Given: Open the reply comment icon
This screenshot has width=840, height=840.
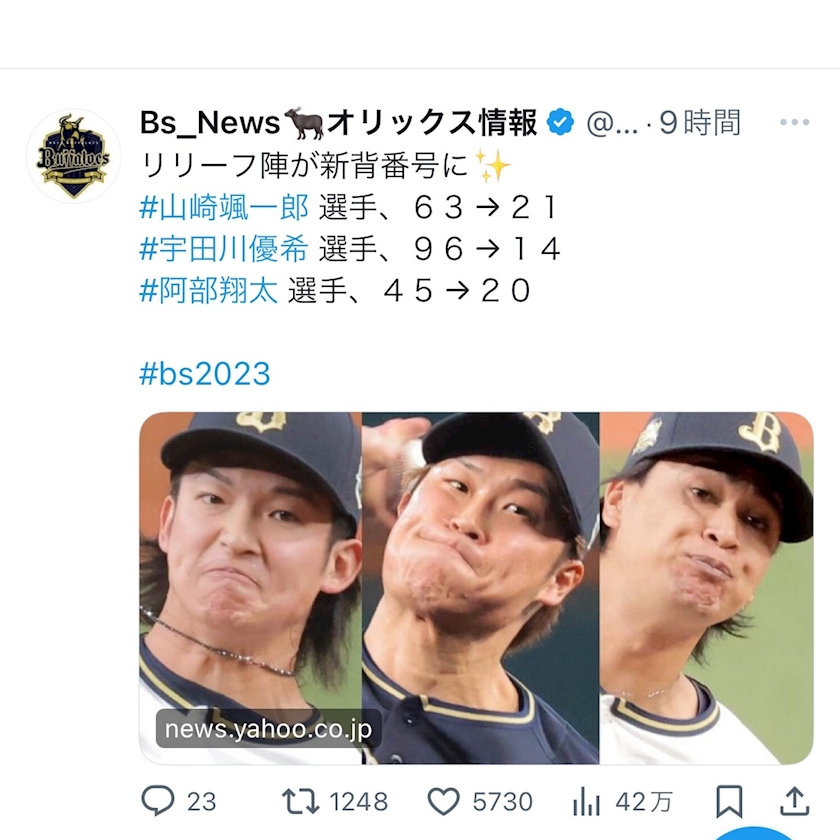Looking at the screenshot, I should [158, 801].
